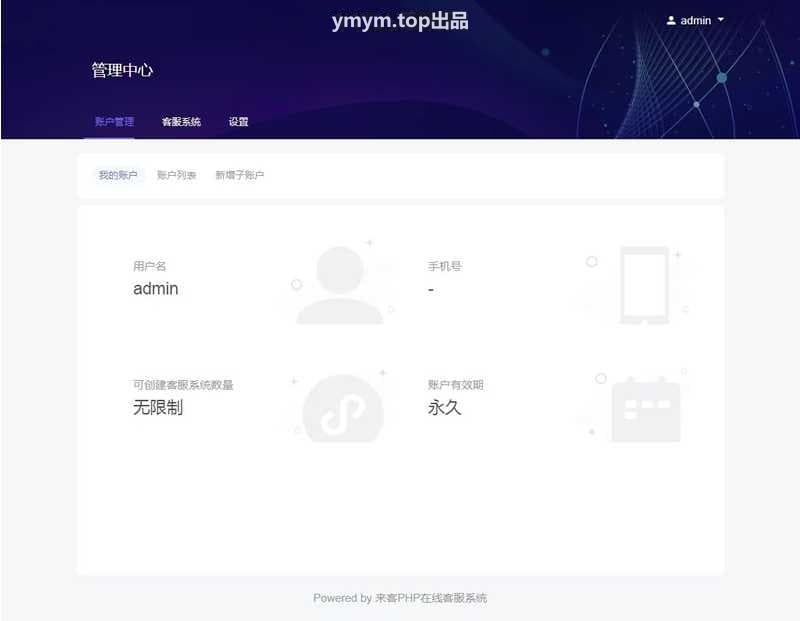
Task: Click the phone number dash value
Action: 431,290
